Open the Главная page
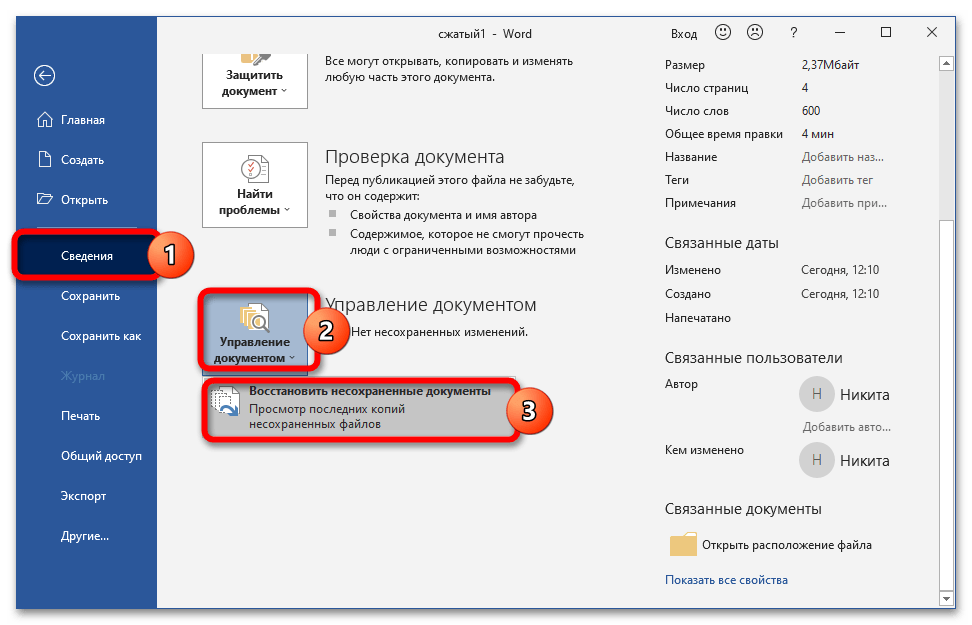The height and width of the screenshot is (625, 972). (82, 120)
